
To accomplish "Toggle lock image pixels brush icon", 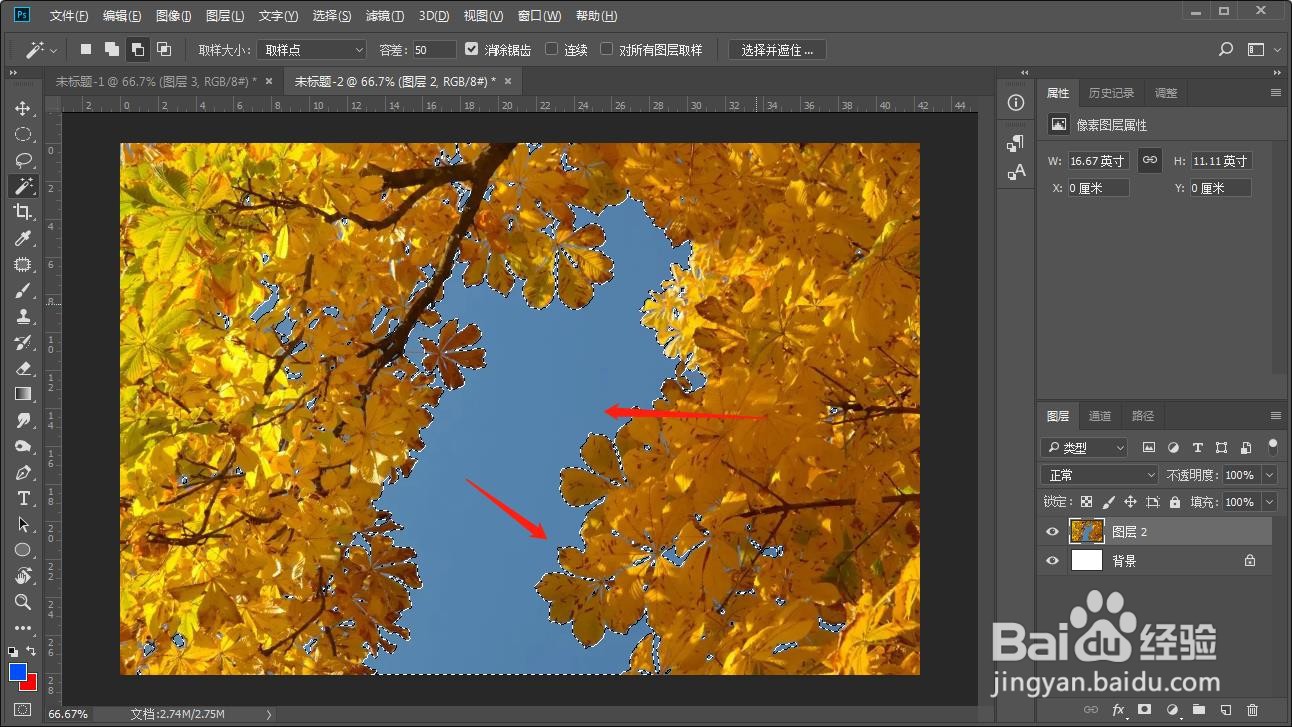I will pos(1109,502).
